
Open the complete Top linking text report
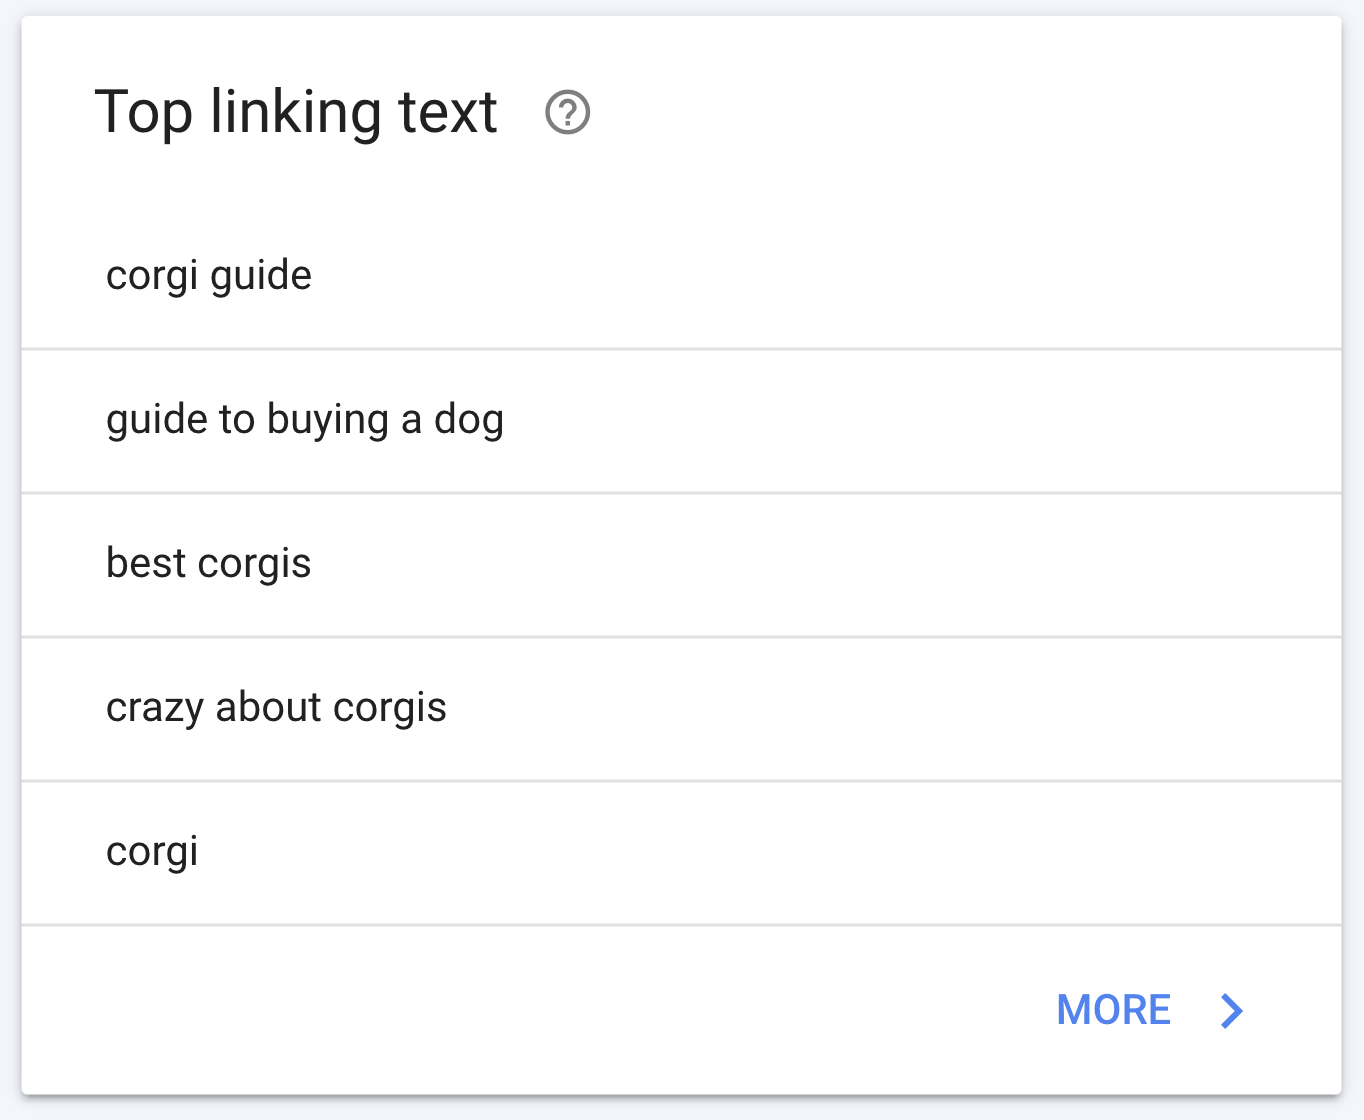coord(1113,1010)
